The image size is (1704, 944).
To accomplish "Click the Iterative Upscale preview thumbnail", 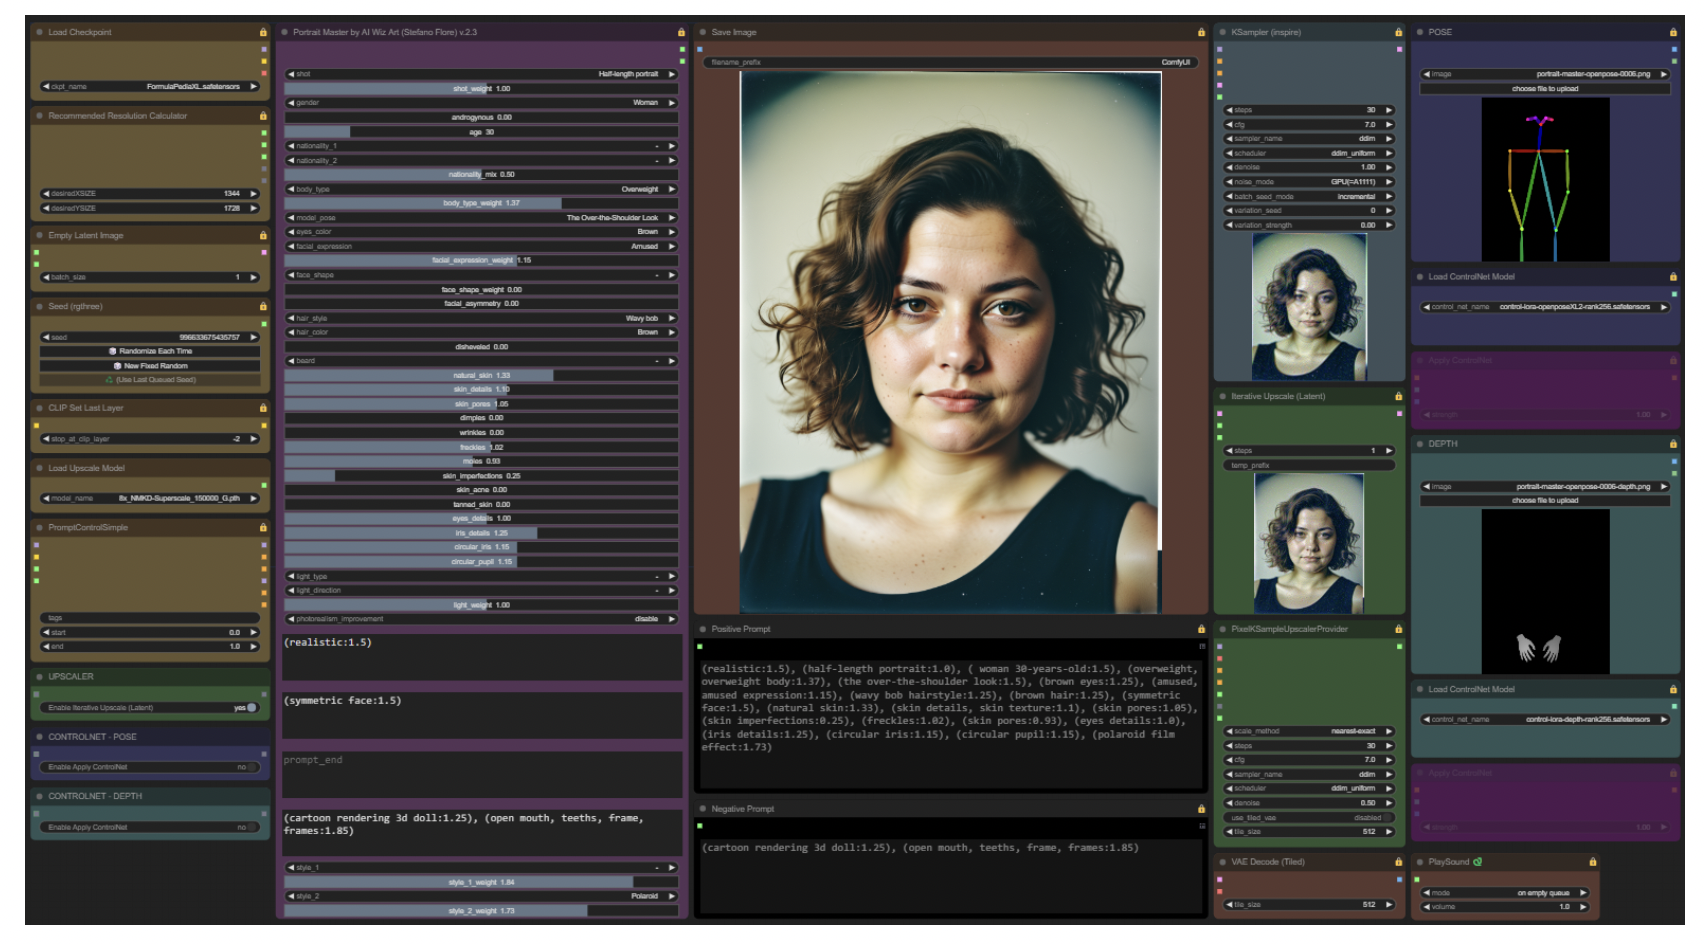I will click(1309, 543).
